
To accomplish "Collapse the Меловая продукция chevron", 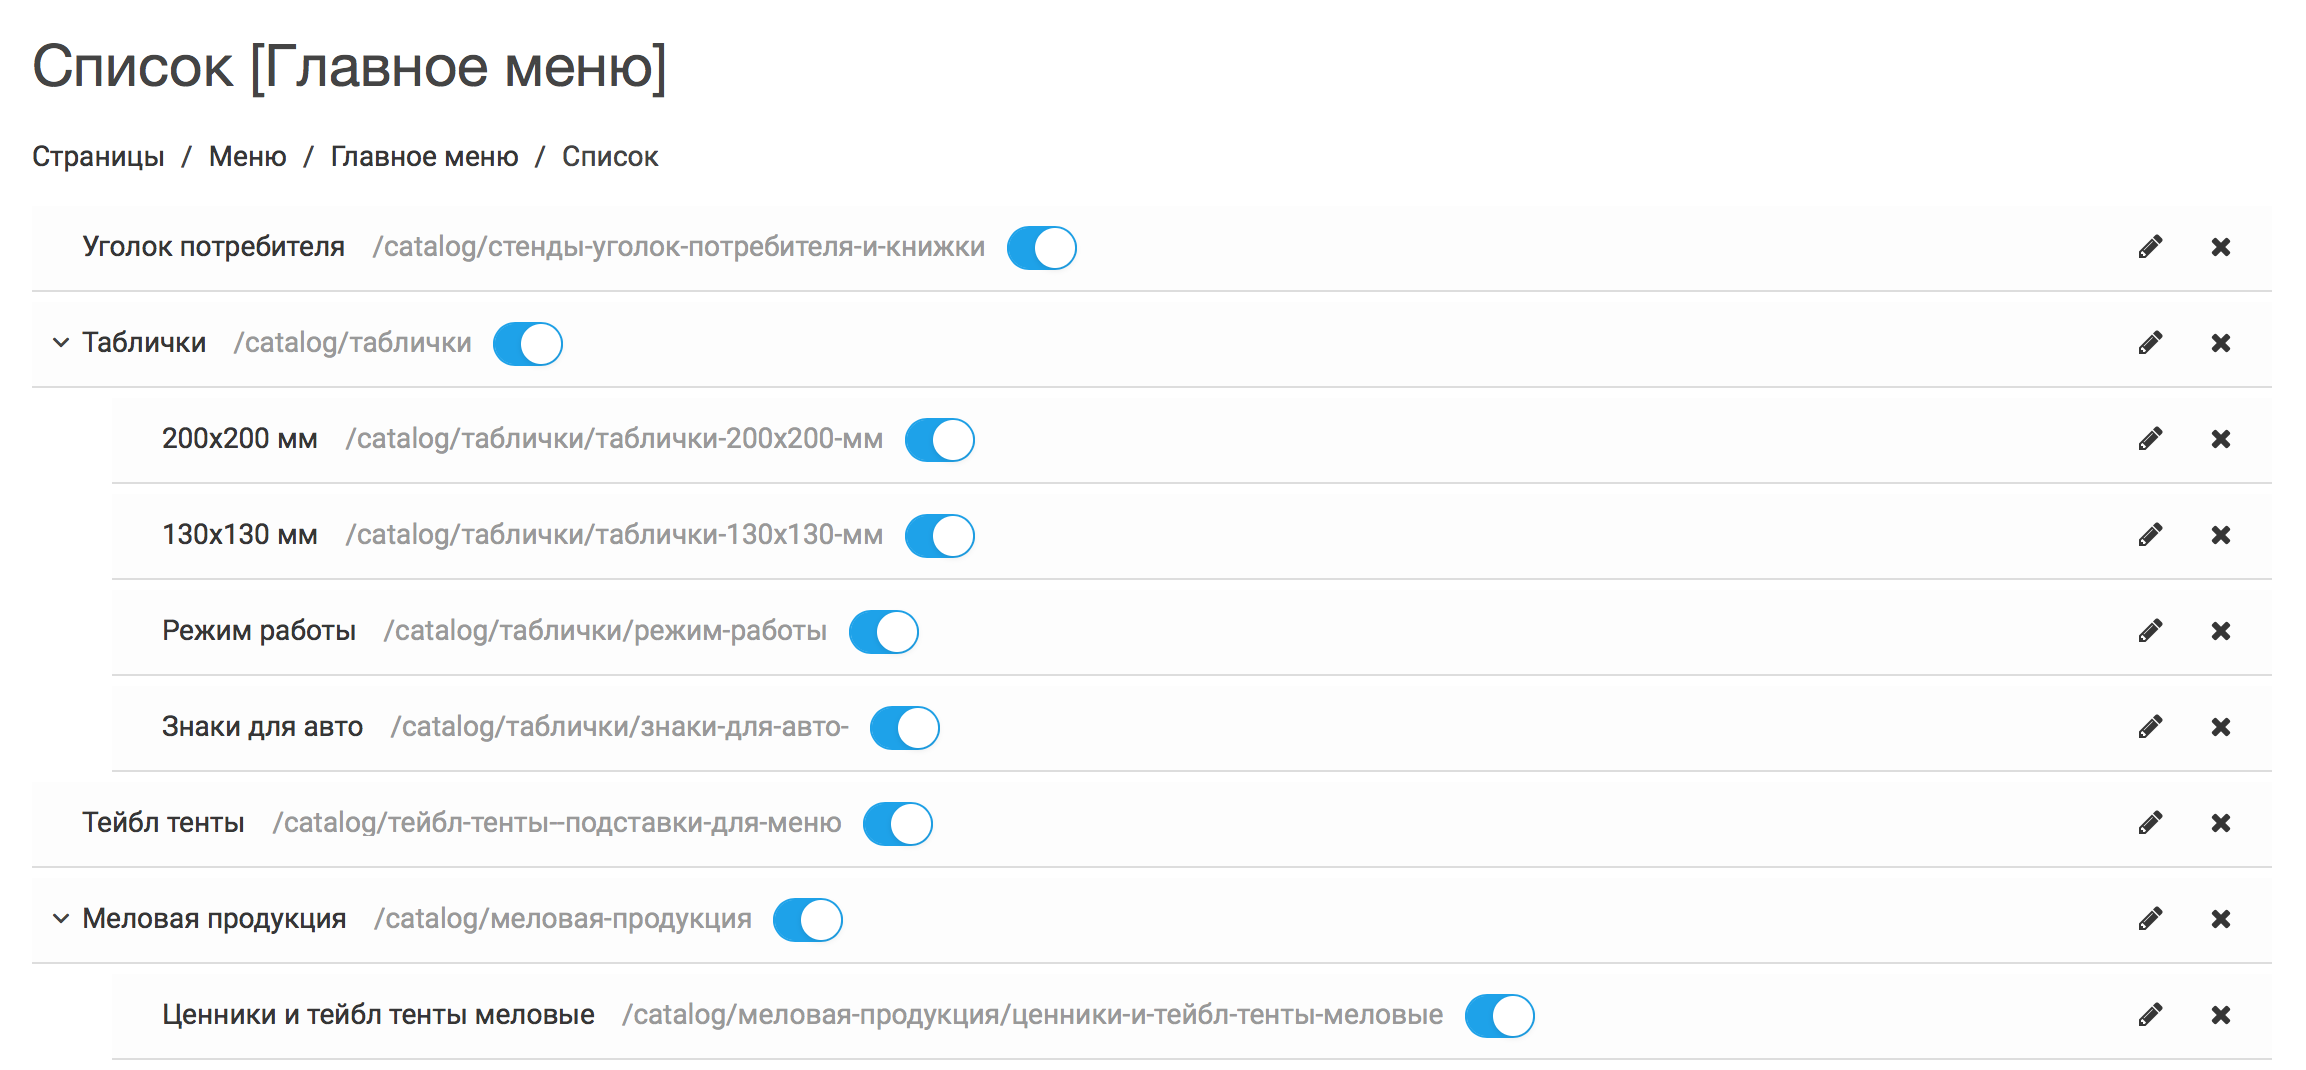I will click(x=61, y=919).
